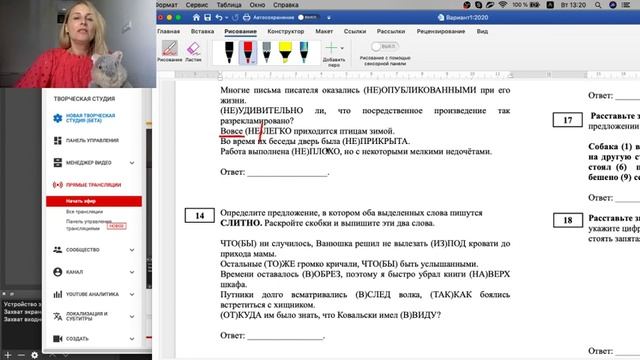Viewport: 640px width, 360px height.
Task: Click the Undo arrow icon
Action: pyautogui.click(x=219, y=18)
